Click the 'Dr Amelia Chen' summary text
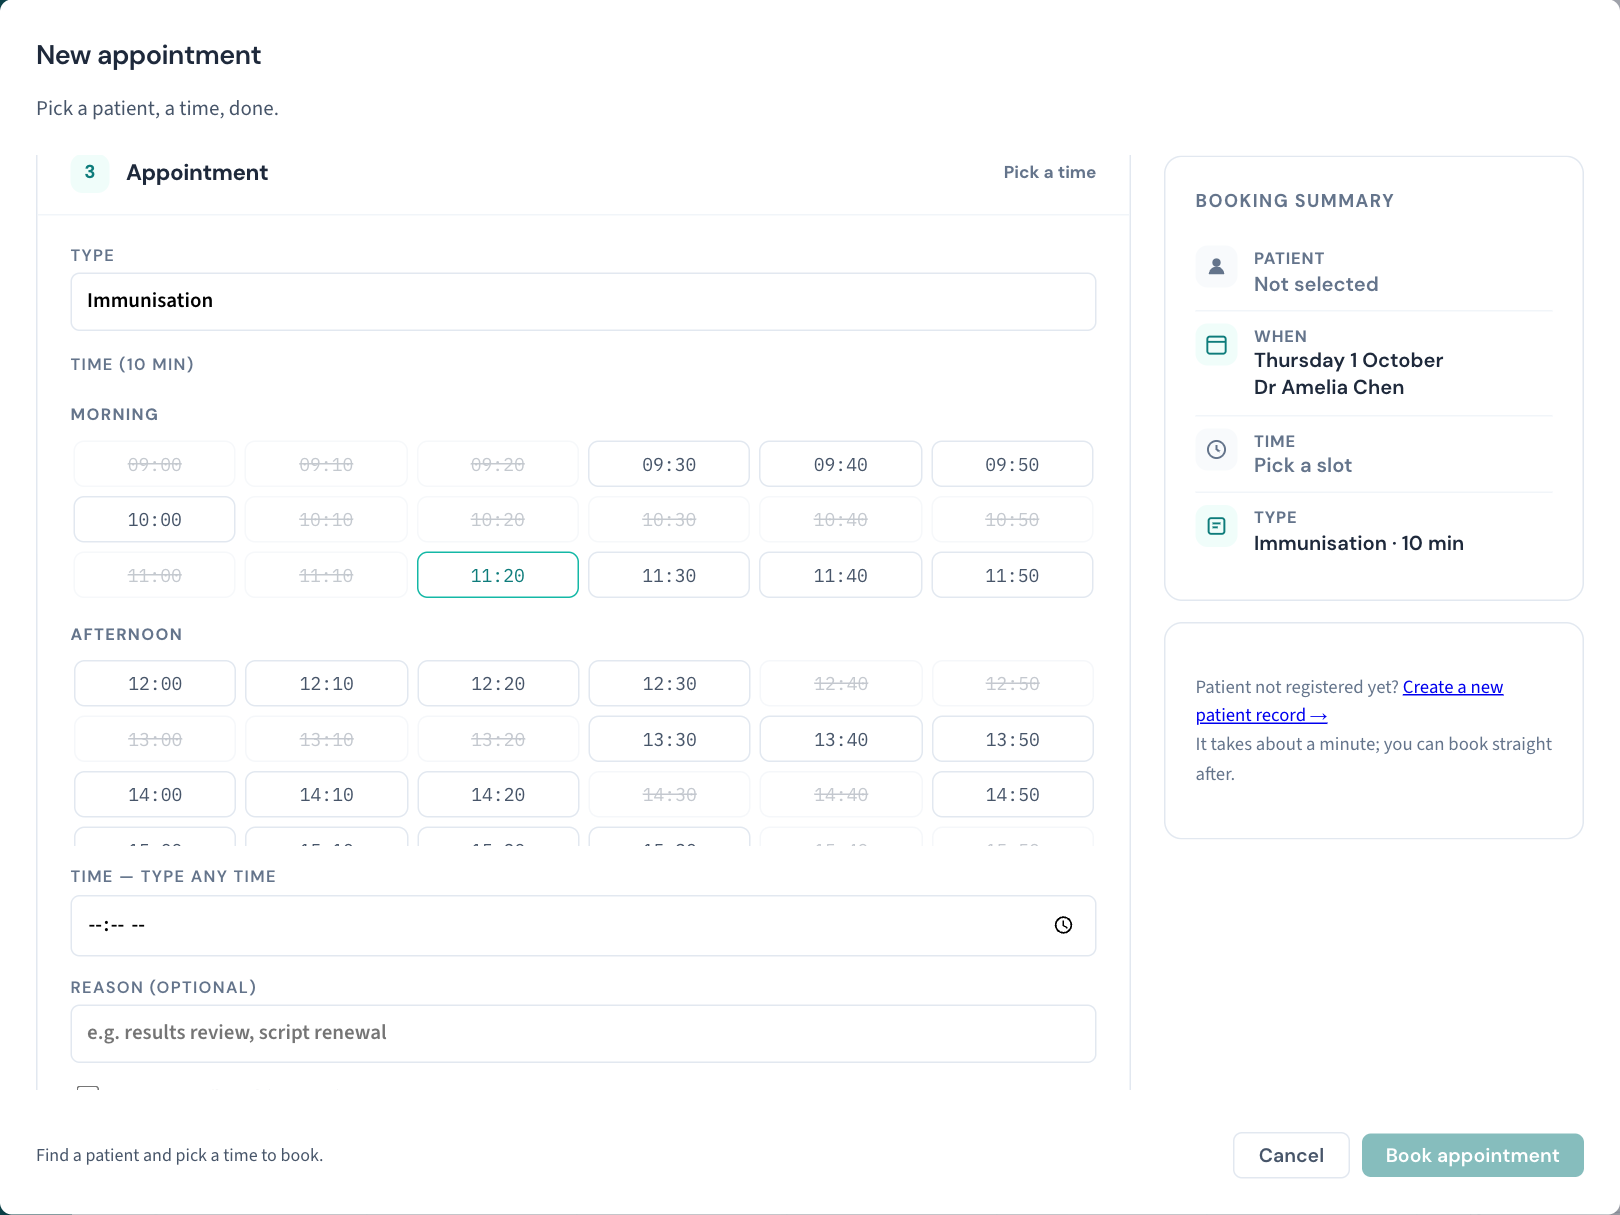The height and width of the screenshot is (1215, 1620). click(1329, 387)
